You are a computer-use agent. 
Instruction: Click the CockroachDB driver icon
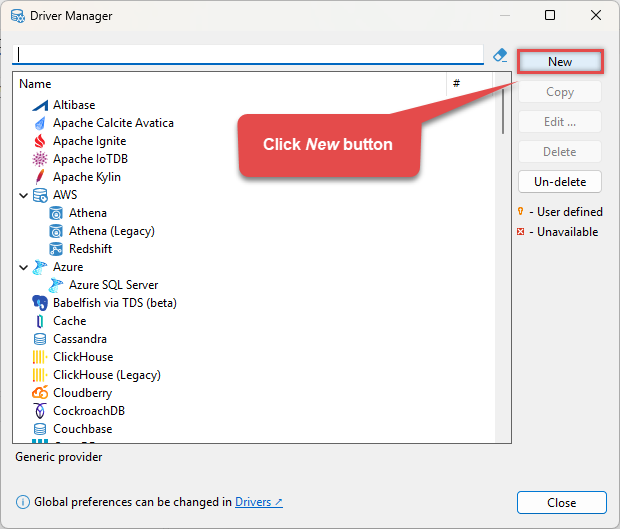tap(40, 411)
